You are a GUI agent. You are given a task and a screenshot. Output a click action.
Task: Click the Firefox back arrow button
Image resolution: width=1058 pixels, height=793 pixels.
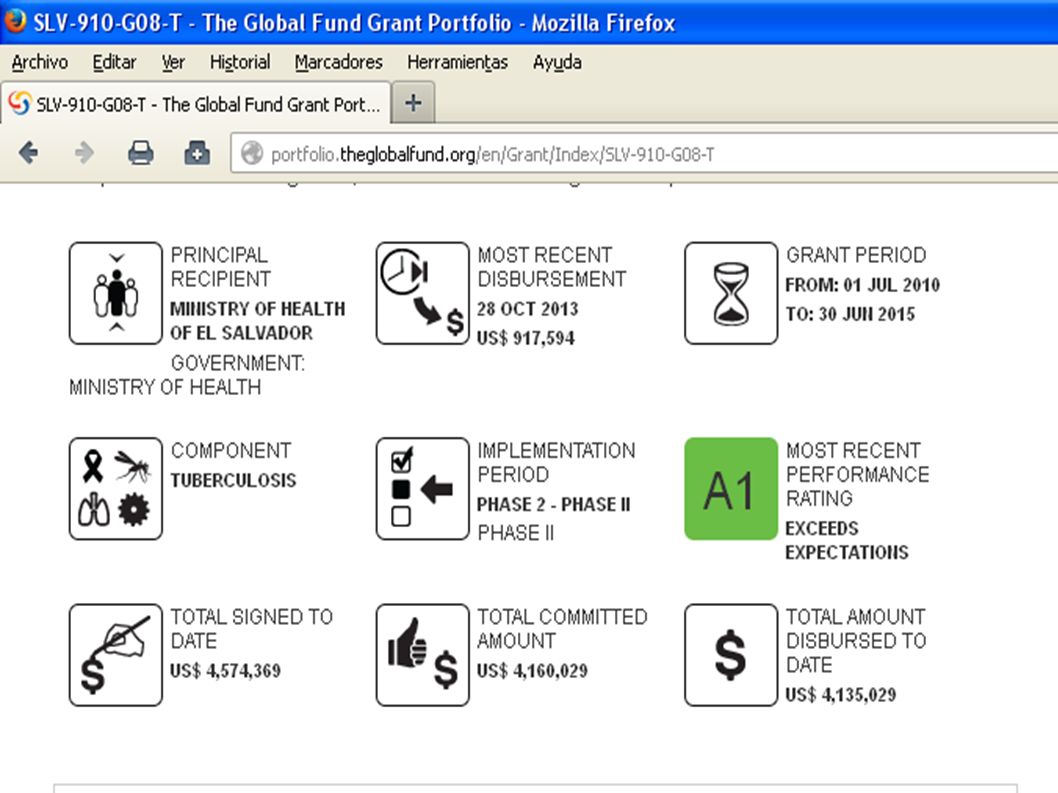(28, 153)
